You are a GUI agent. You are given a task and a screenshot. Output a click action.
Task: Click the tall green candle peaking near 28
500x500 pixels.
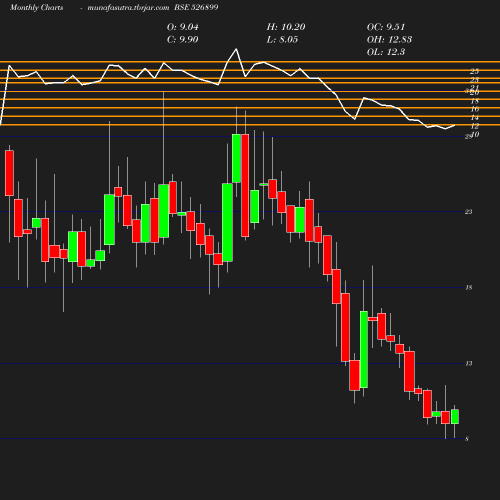click(236, 158)
